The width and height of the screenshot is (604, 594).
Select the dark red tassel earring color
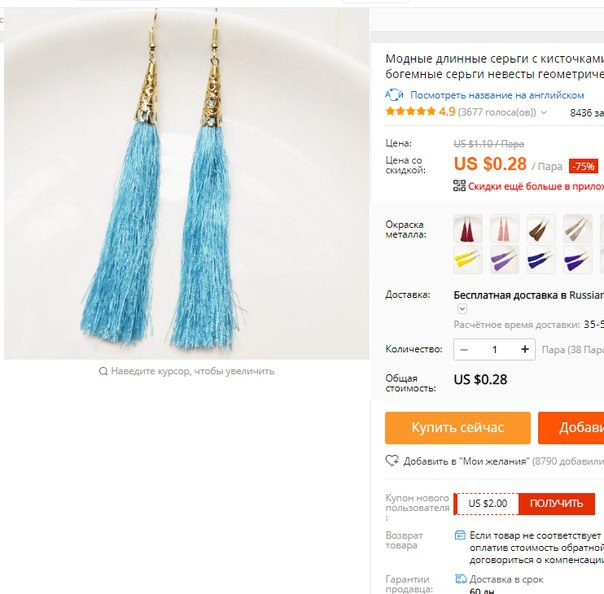click(x=468, y=228)
